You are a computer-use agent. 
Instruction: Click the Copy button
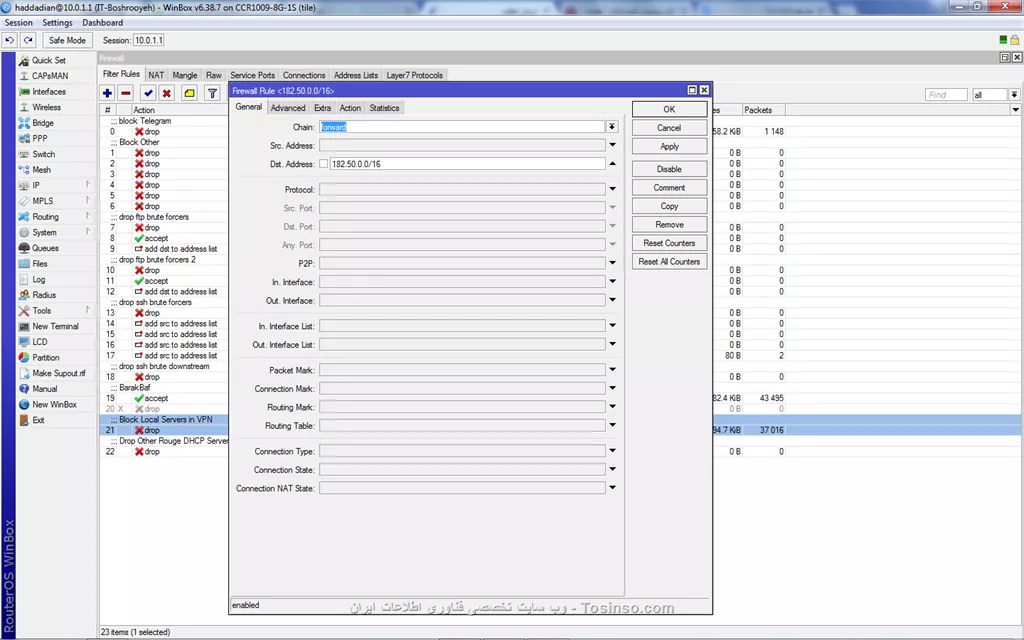point(669,206)
